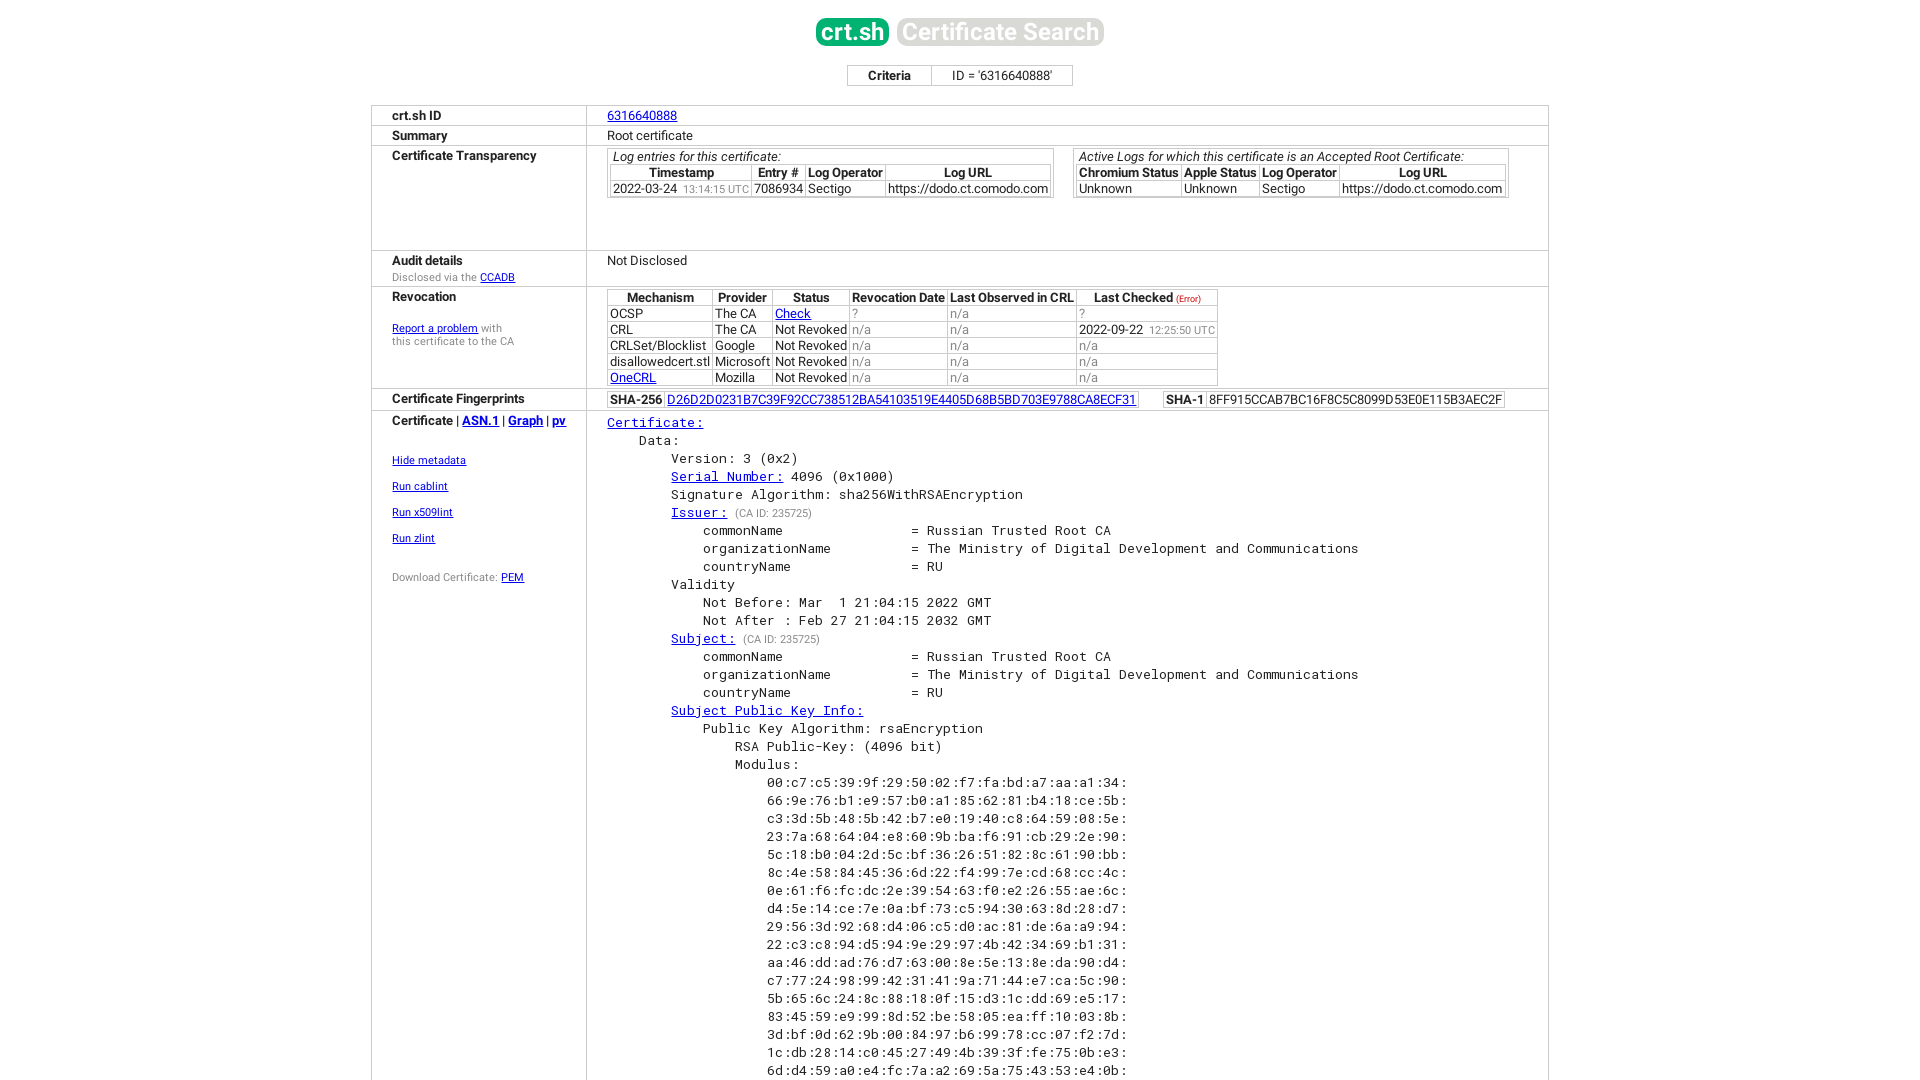Click the 'Root certificate' summary text
This screenshot has width=1920, height=1080.
(650, 136)
